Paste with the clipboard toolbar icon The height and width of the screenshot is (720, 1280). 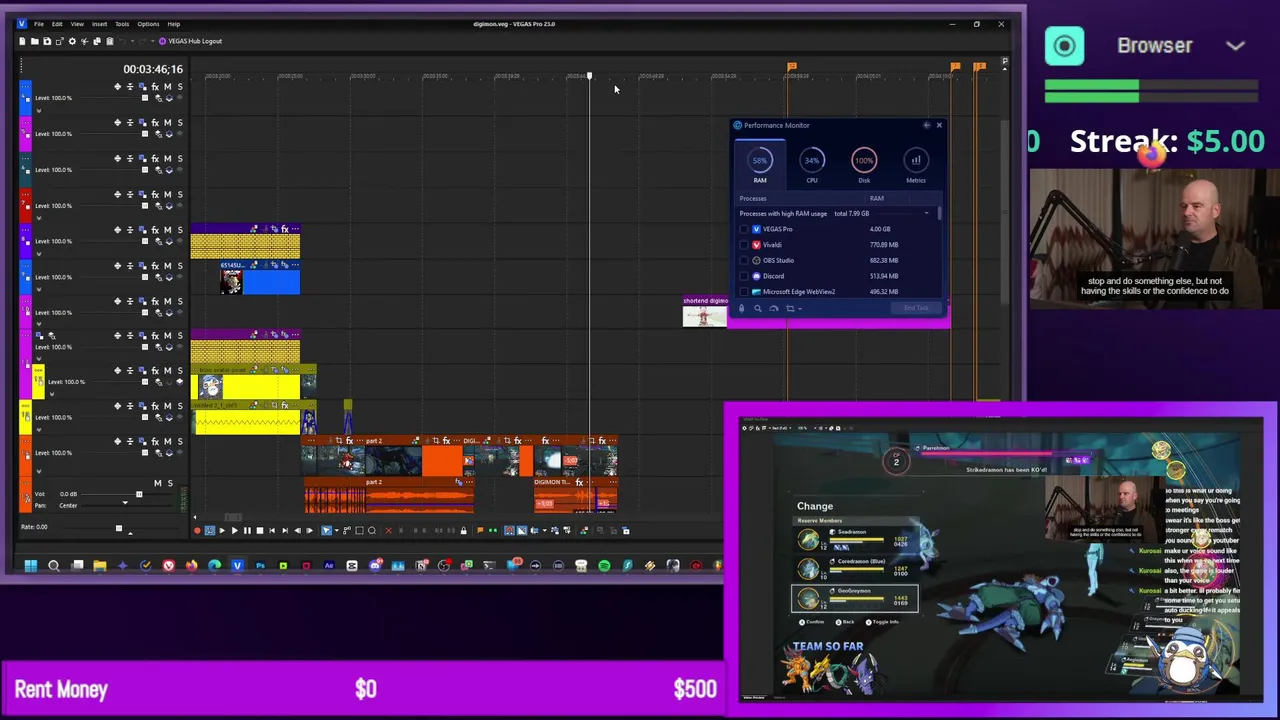(x=110, y=41)
